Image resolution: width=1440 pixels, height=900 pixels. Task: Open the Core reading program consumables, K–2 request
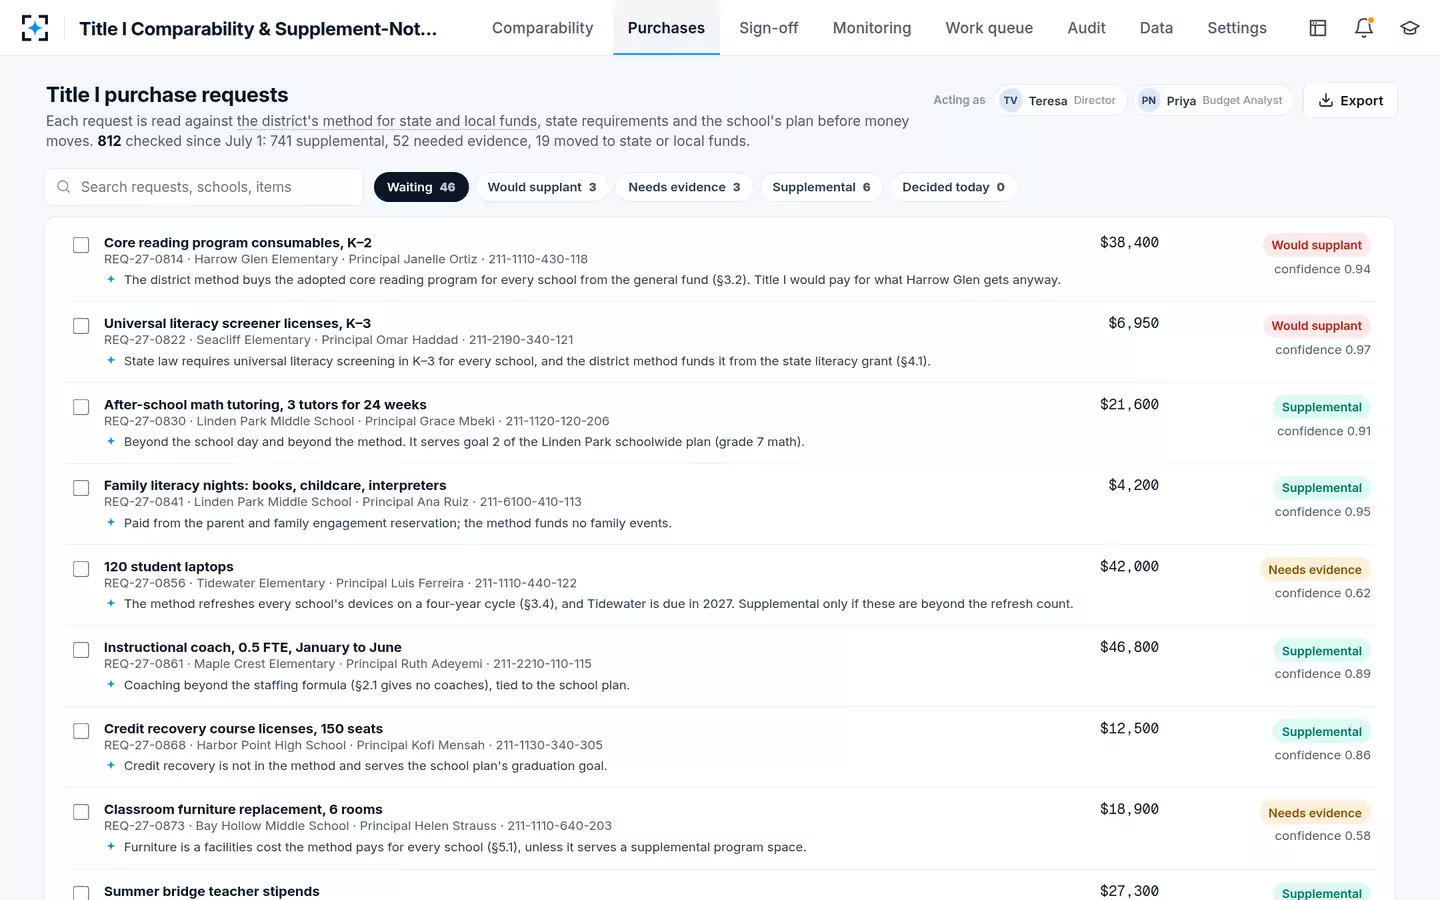click(x=238, y=243)
